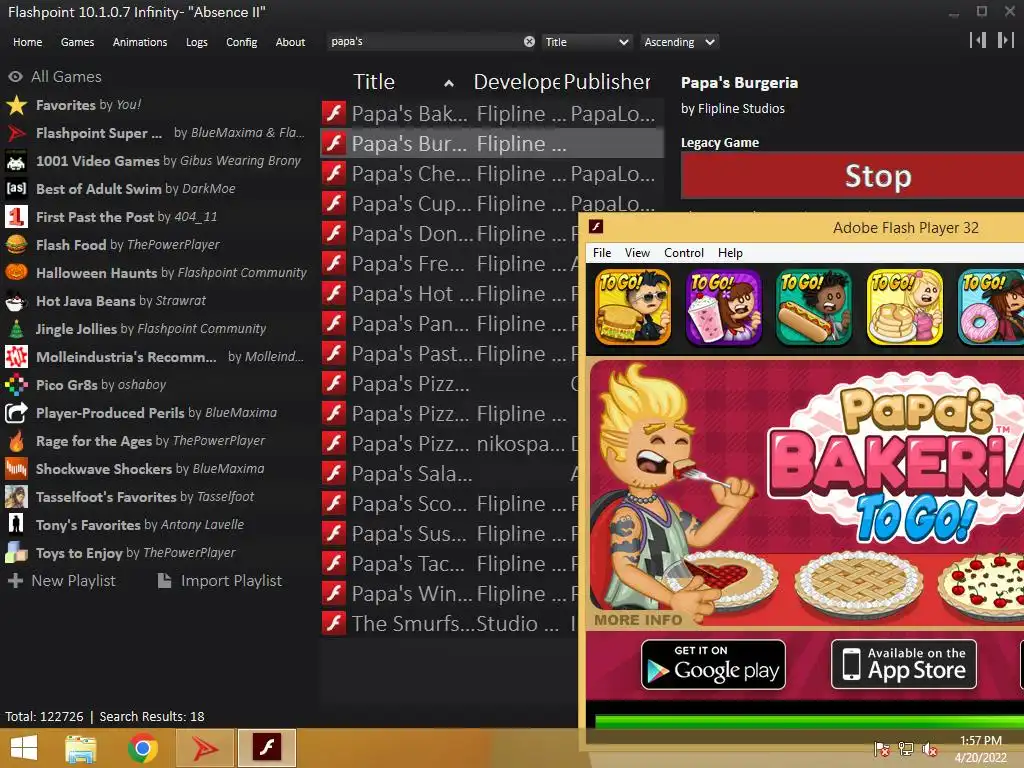
Task: Open the Pico Gr8s playlist icon
Action: (16, 385)
